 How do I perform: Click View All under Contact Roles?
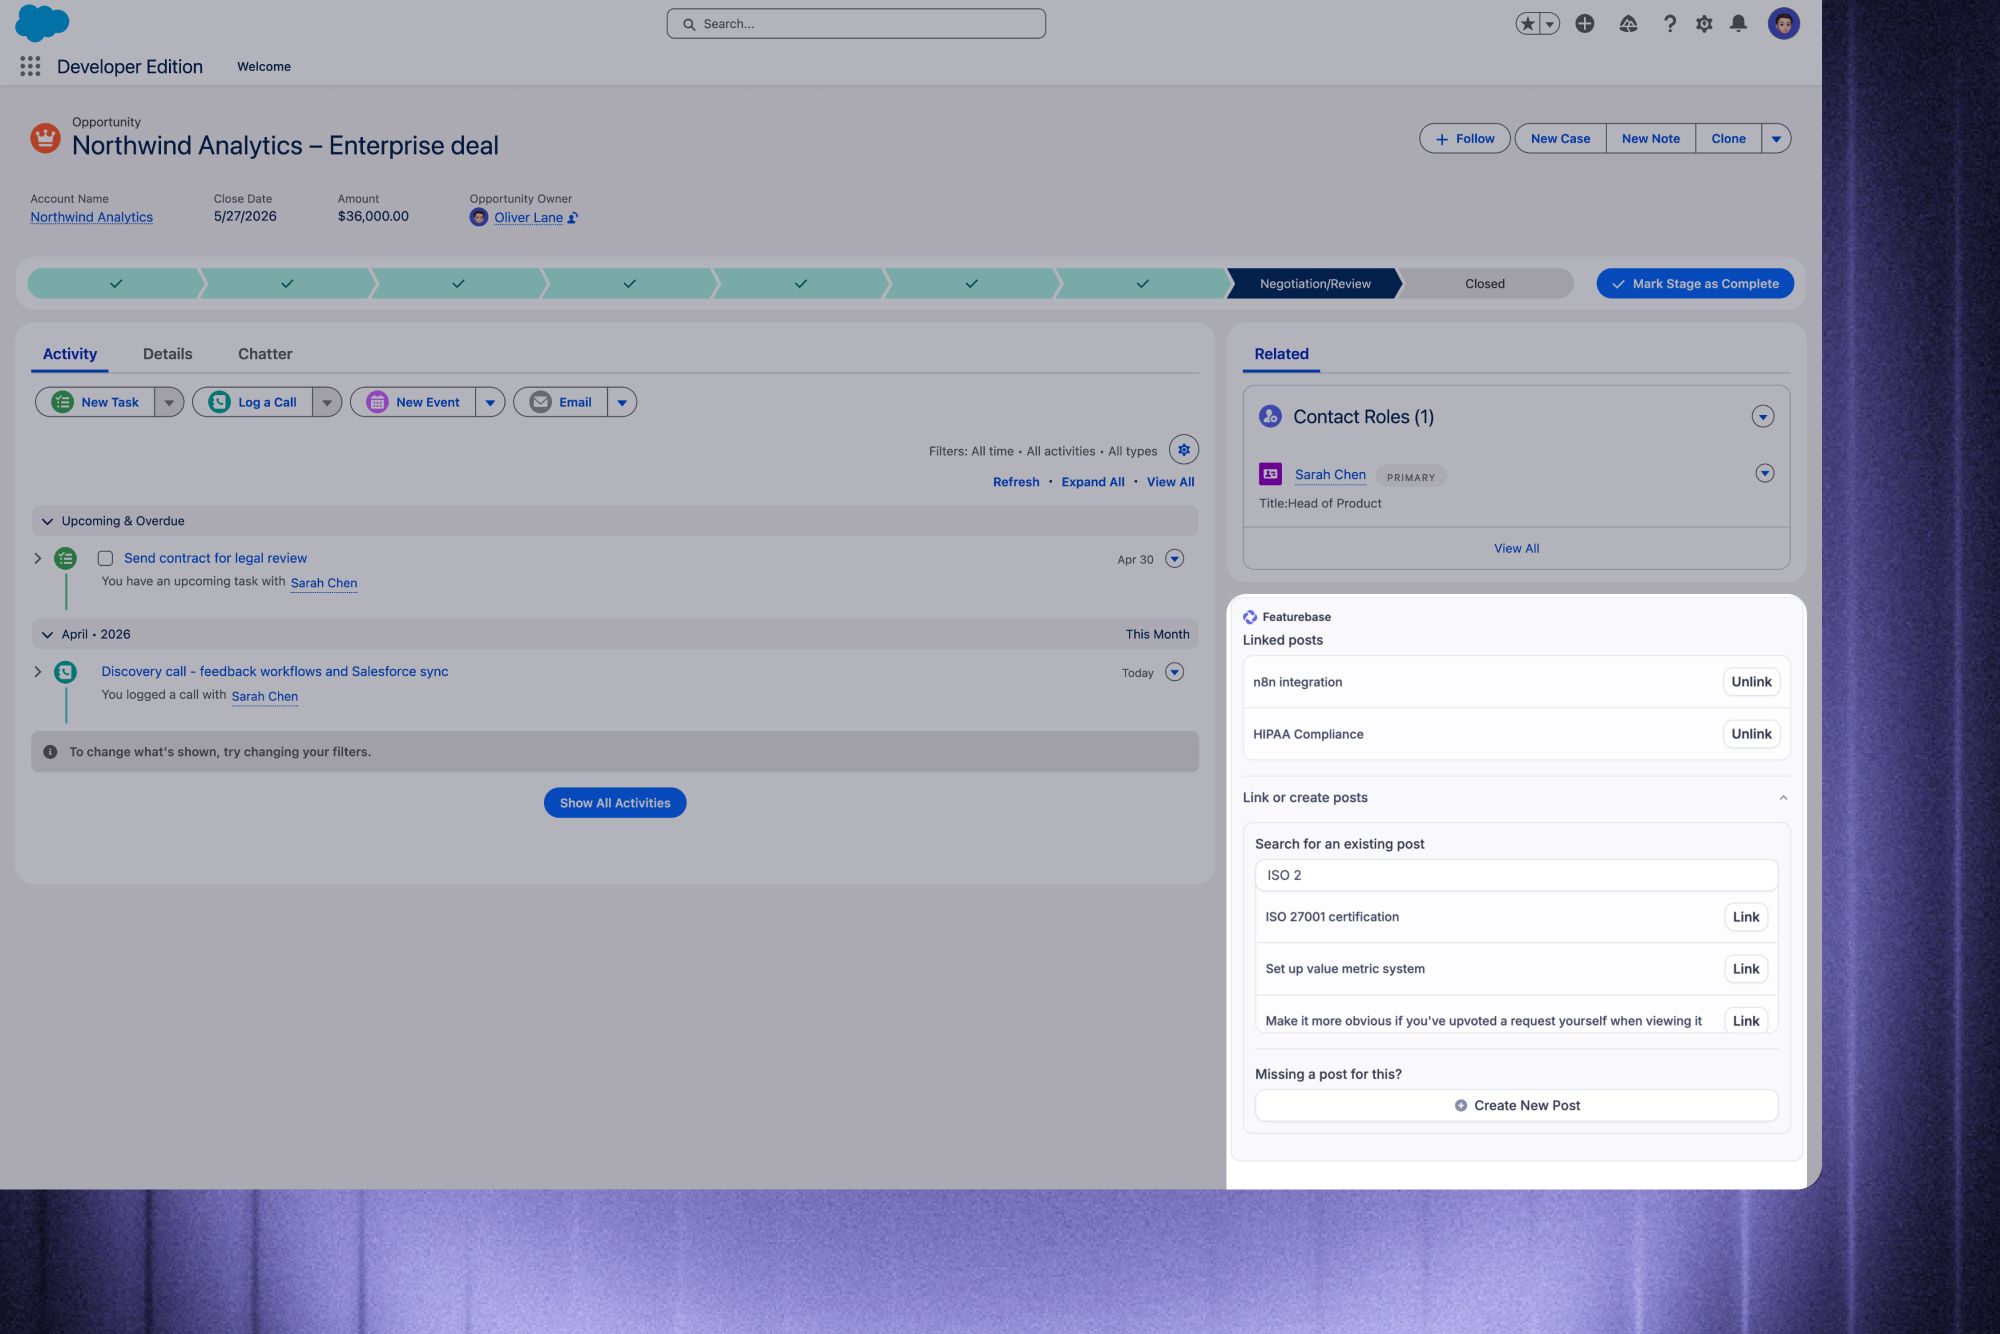(1516, 549)
